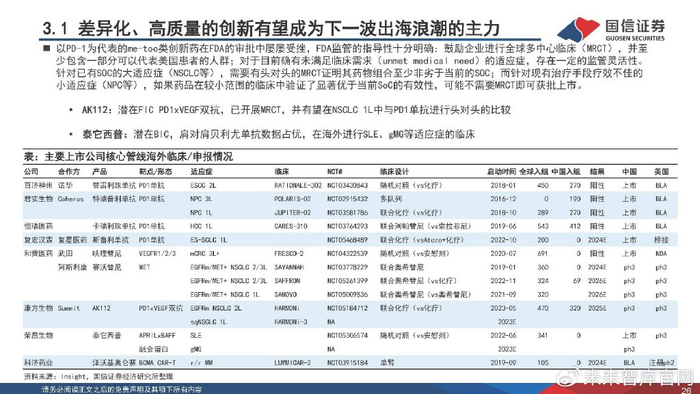Click the 中国入组 column header
This screenshot has width=700, height=394.
coord(566,171)
